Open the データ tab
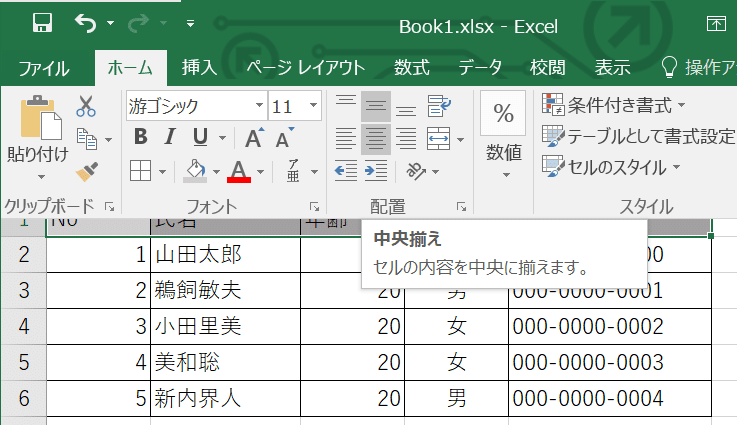The height and width of the screenshot is (425, 737). point(480,68)
